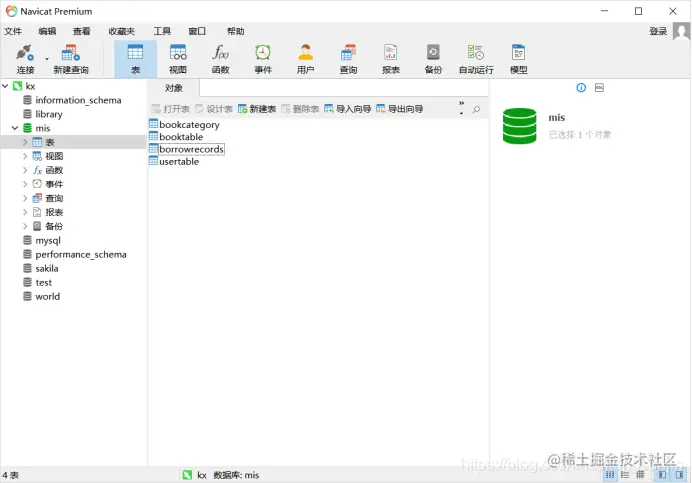Expand the Tables (表) tree node

25,142
